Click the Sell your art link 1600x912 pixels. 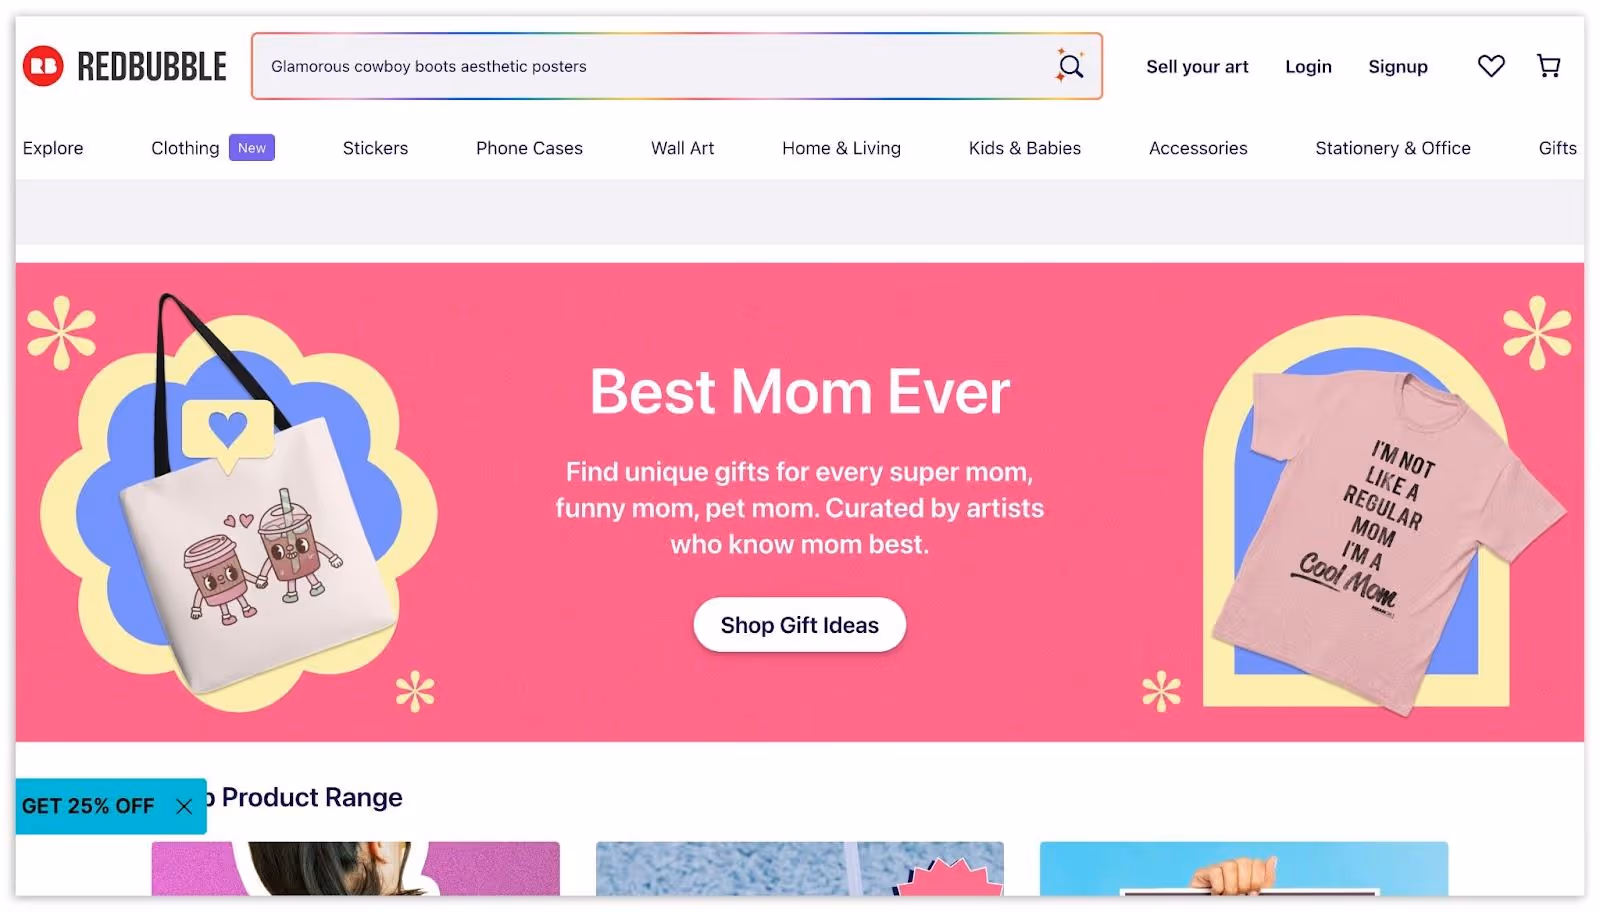click(x=1197, y=66)
